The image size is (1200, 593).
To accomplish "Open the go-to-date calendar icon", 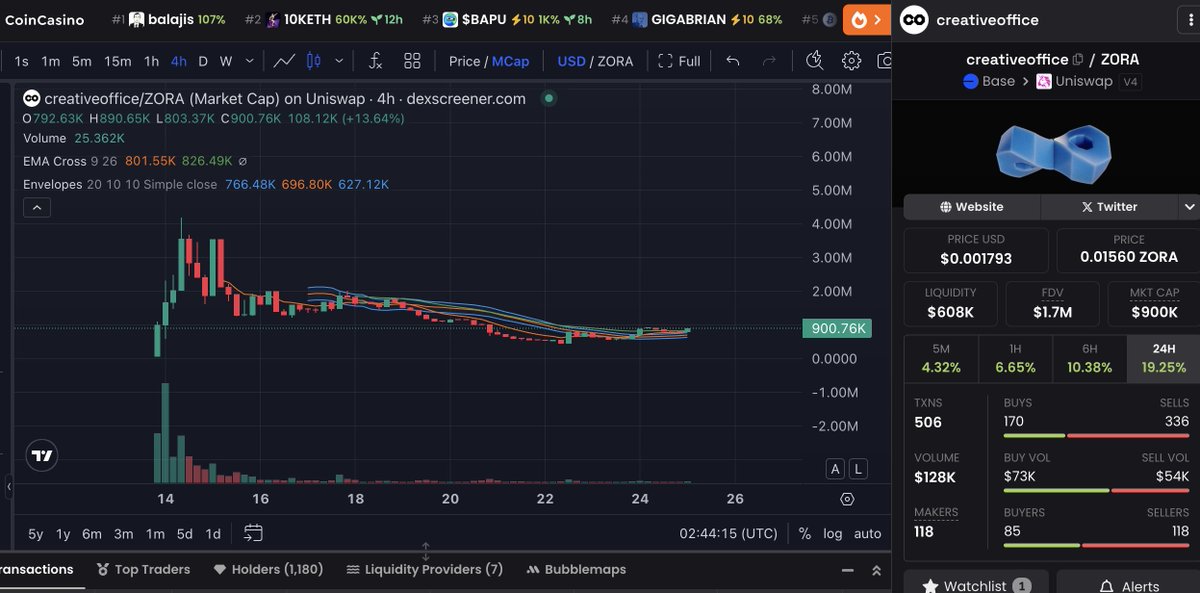I will pyautogui.click(x=253, y=534).
